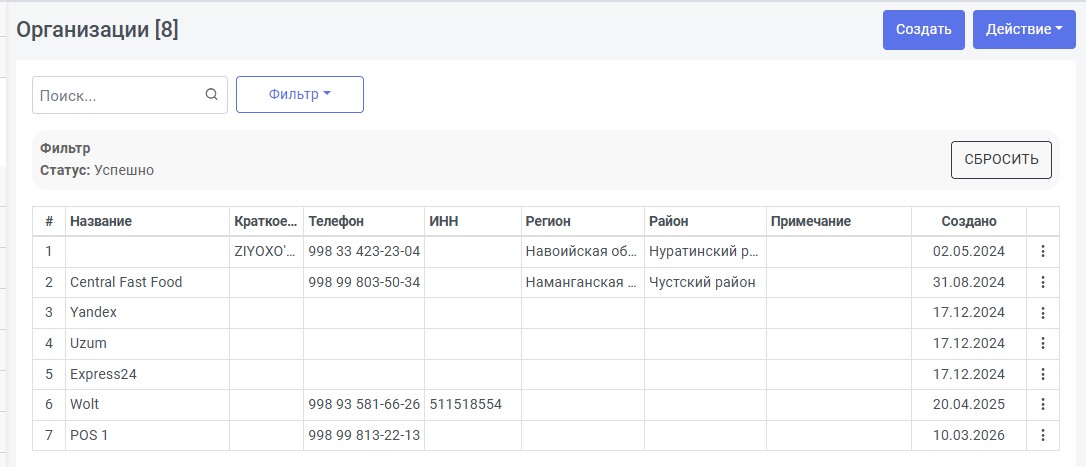Open row actions menu for Uzum

[1042, 343]
